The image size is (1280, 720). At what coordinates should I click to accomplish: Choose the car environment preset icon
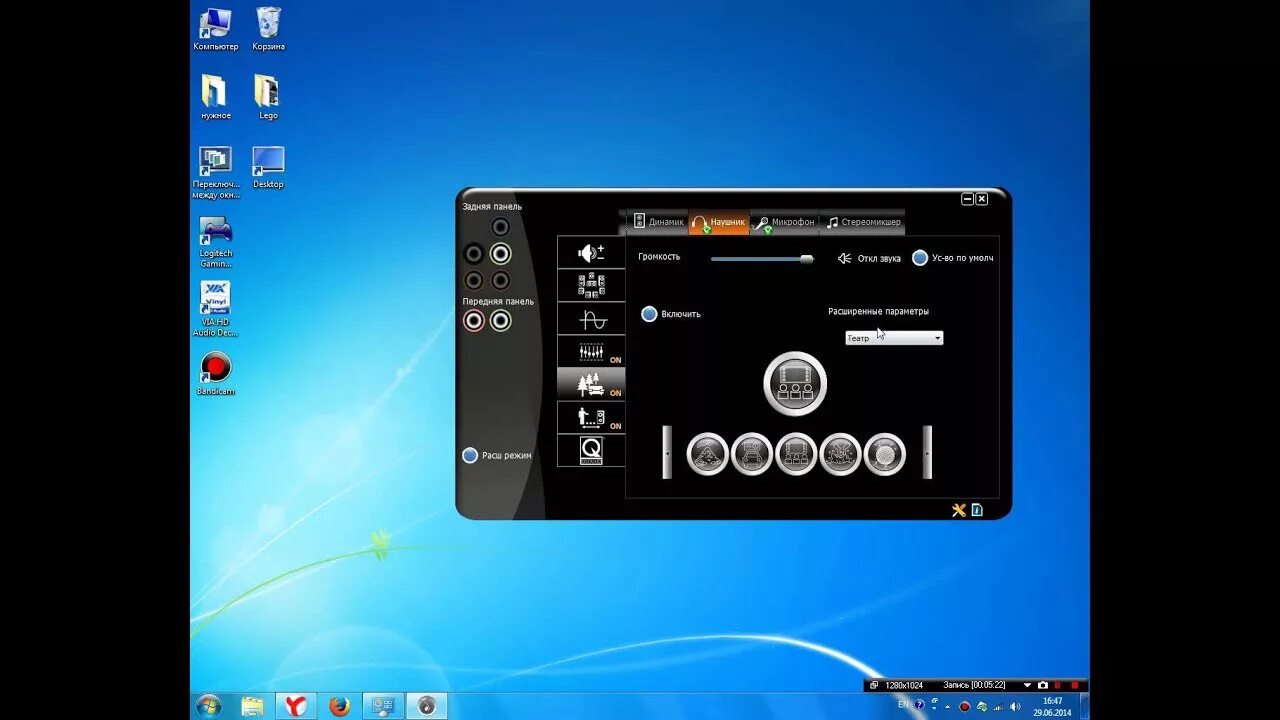tap(752, 454)
